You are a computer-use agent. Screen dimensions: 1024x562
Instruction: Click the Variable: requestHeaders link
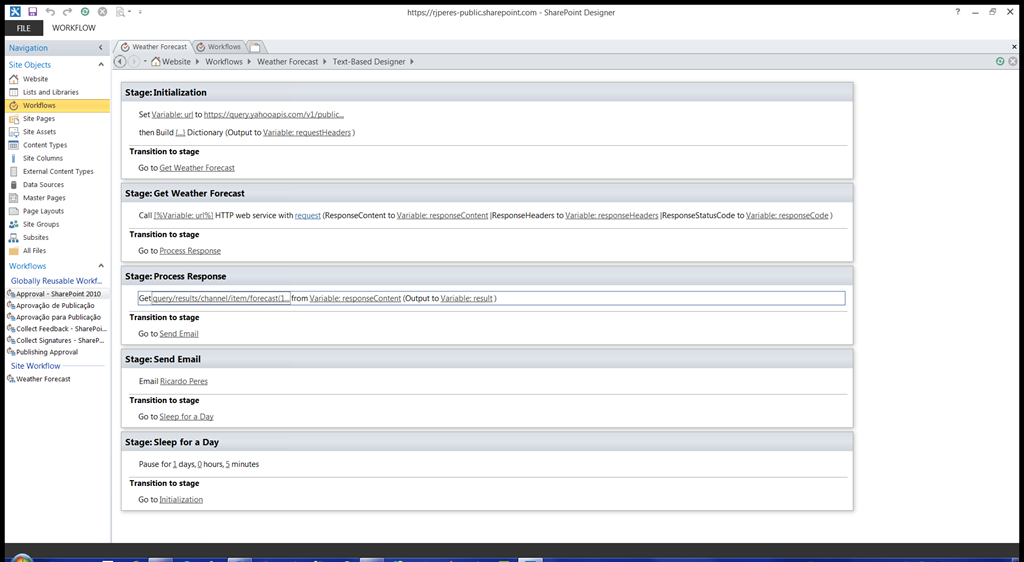click(x=307, y=133)
